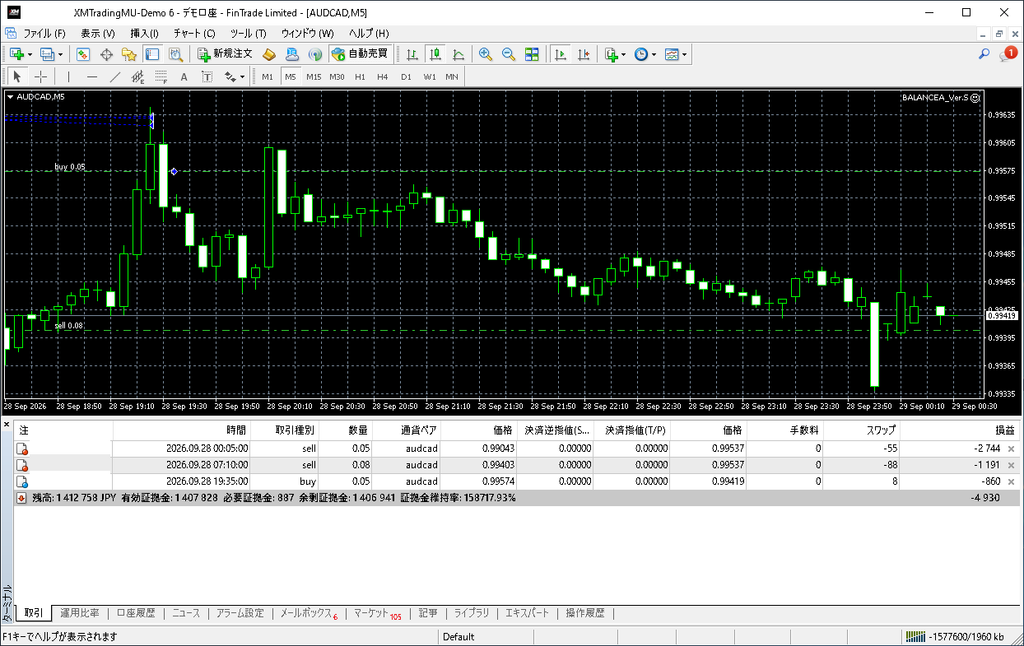Draw a horizontal line on the chart
Screen dimensions: 1024x646
pyautogui.click(x=91, y=77)
